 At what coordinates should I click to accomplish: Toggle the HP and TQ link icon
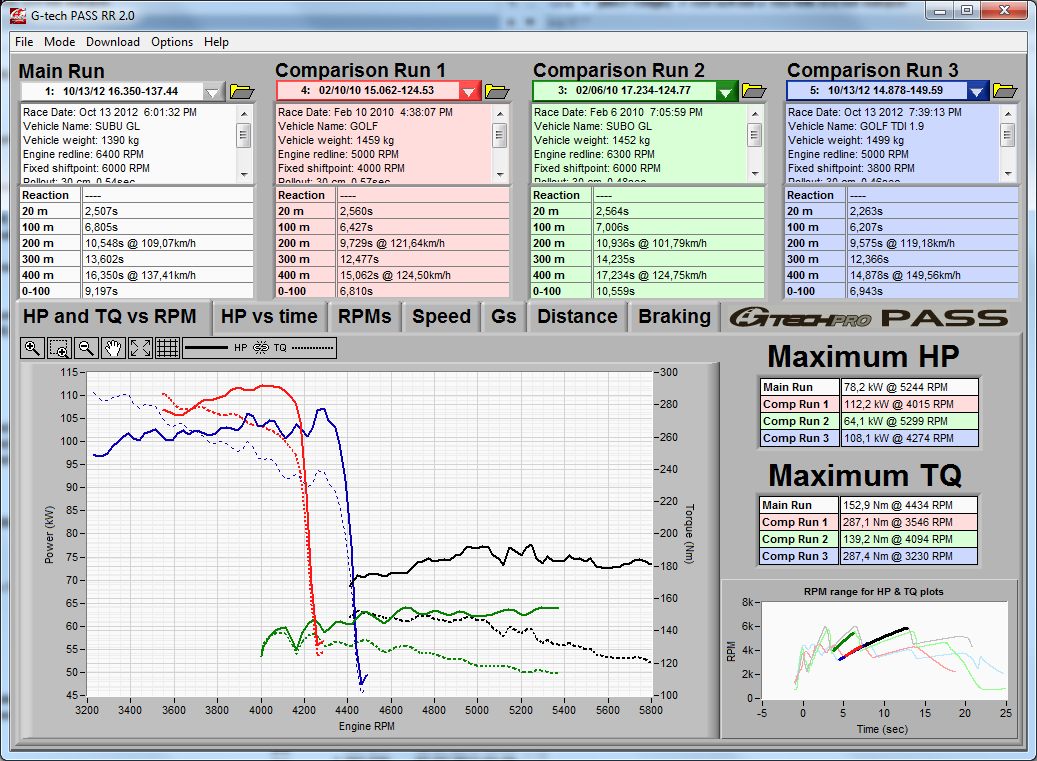point(261,348)
